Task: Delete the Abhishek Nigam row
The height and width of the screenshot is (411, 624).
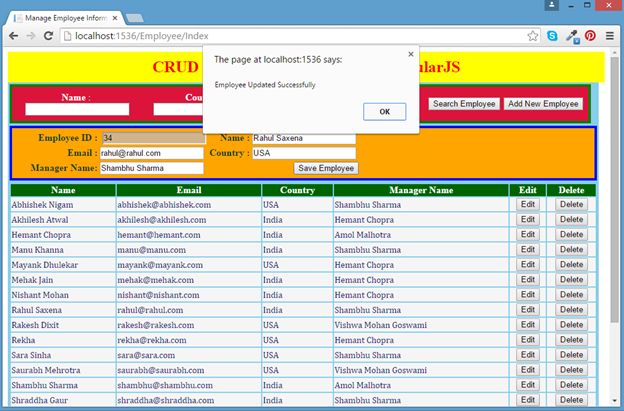Action: 571,205
